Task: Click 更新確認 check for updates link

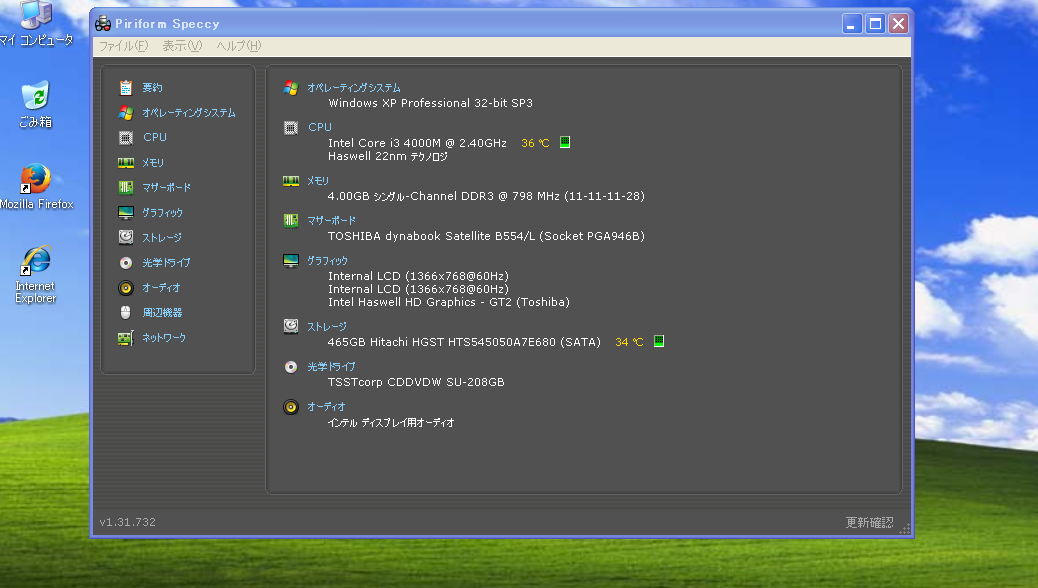Action: tap(869, 522)
